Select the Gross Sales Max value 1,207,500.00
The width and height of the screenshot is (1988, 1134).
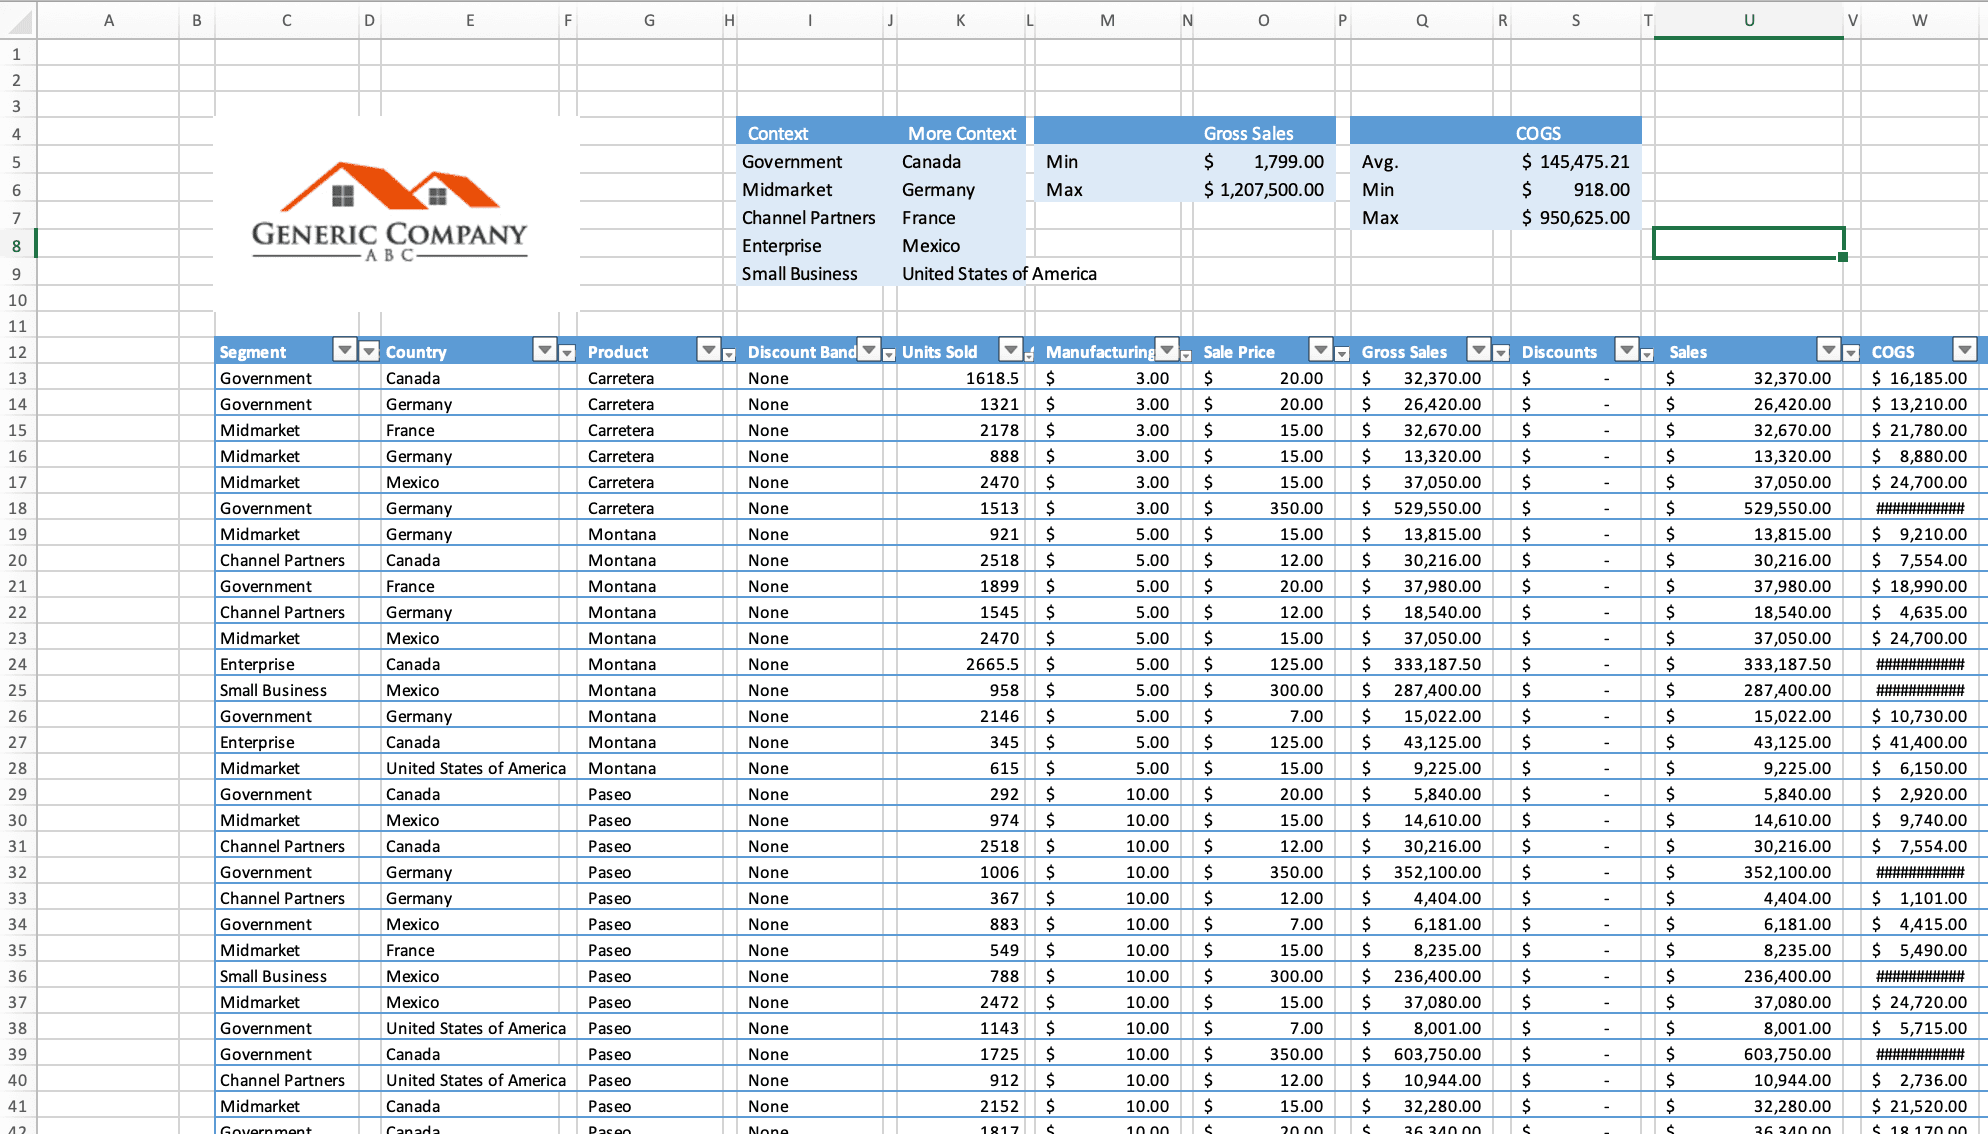1264,189
